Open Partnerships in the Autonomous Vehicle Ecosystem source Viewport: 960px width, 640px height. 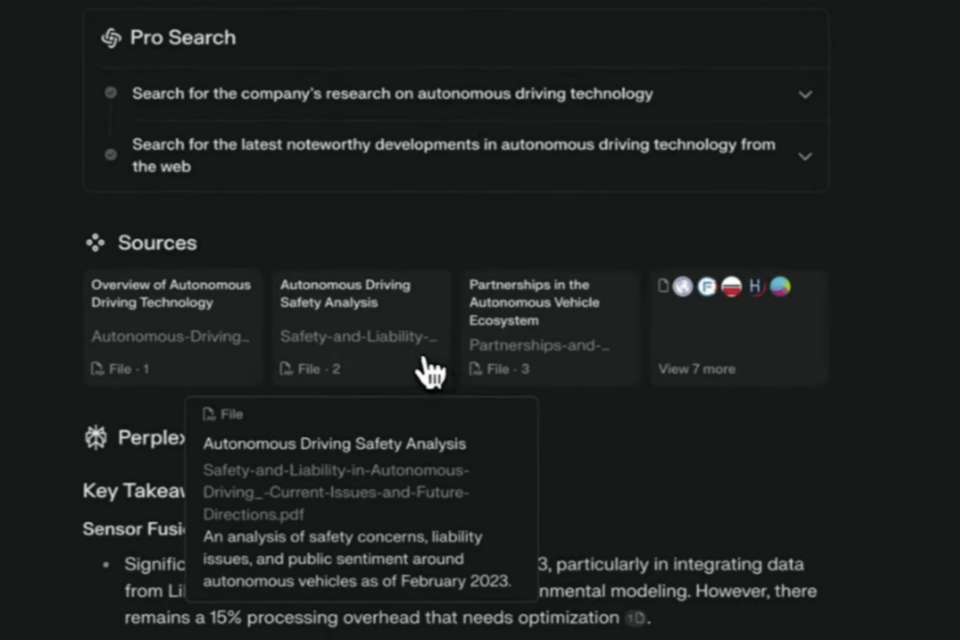[549, 327]
